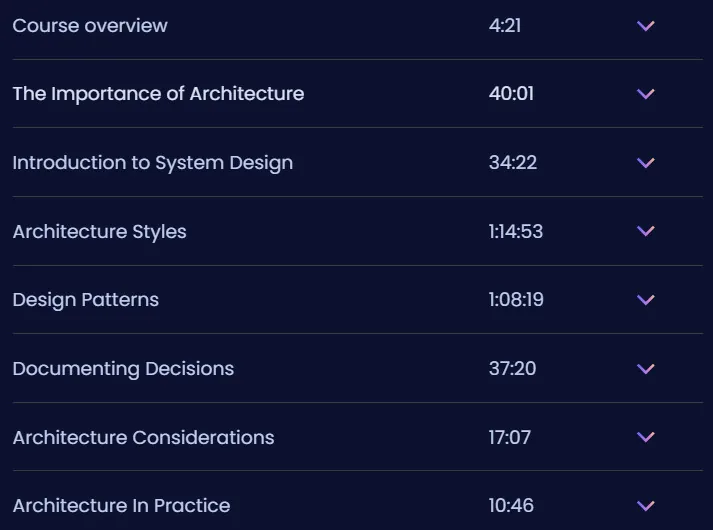The image size is (713, 530).
Task: Open the Course overview title
Action: click(90, 25)
